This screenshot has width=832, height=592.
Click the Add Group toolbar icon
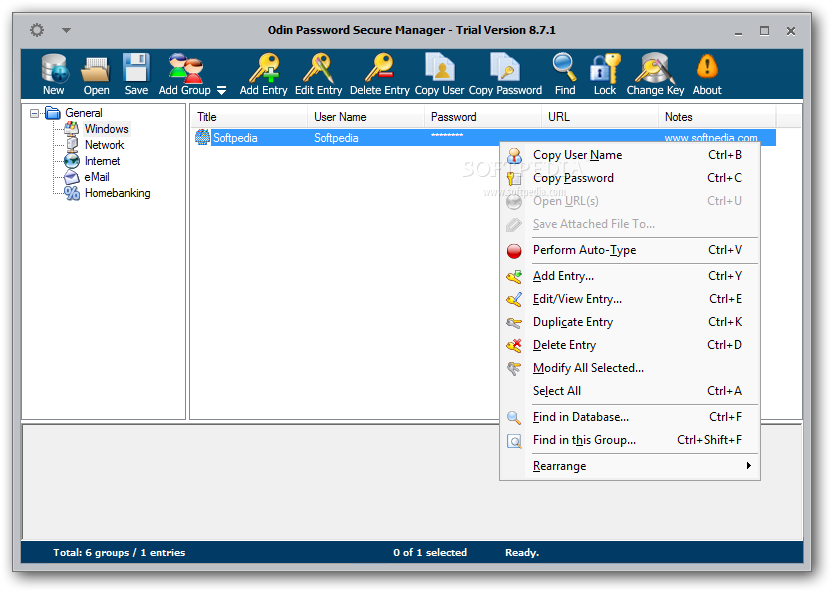(185, 74)
